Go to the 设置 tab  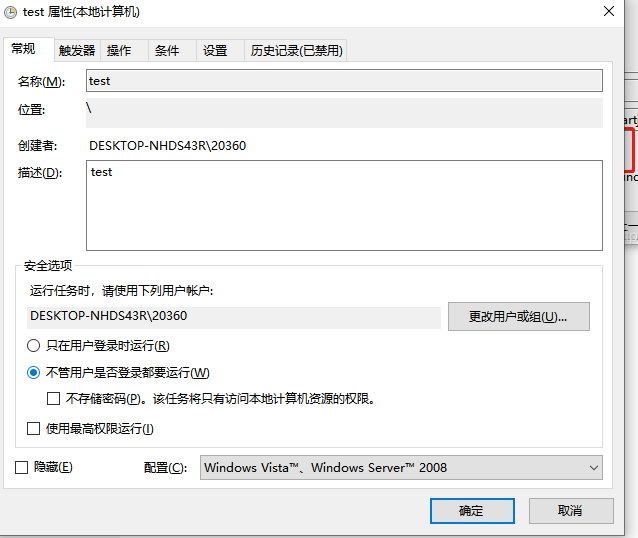220,50
